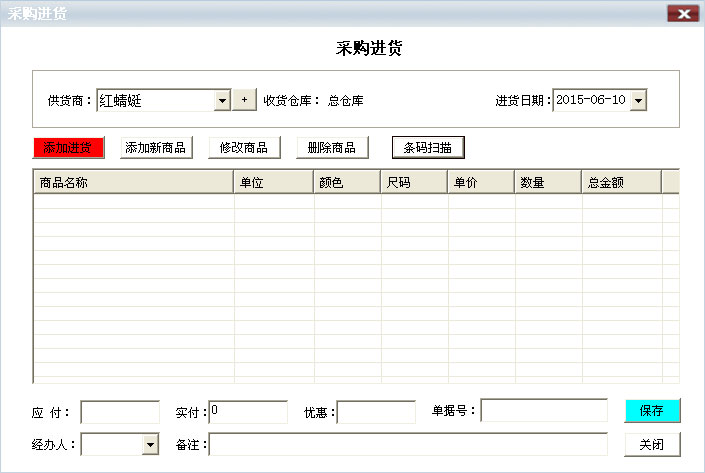The image size is (705, 473).
Task: Focus the 备注 remarks input field
Action: click(x=408, y=445)
